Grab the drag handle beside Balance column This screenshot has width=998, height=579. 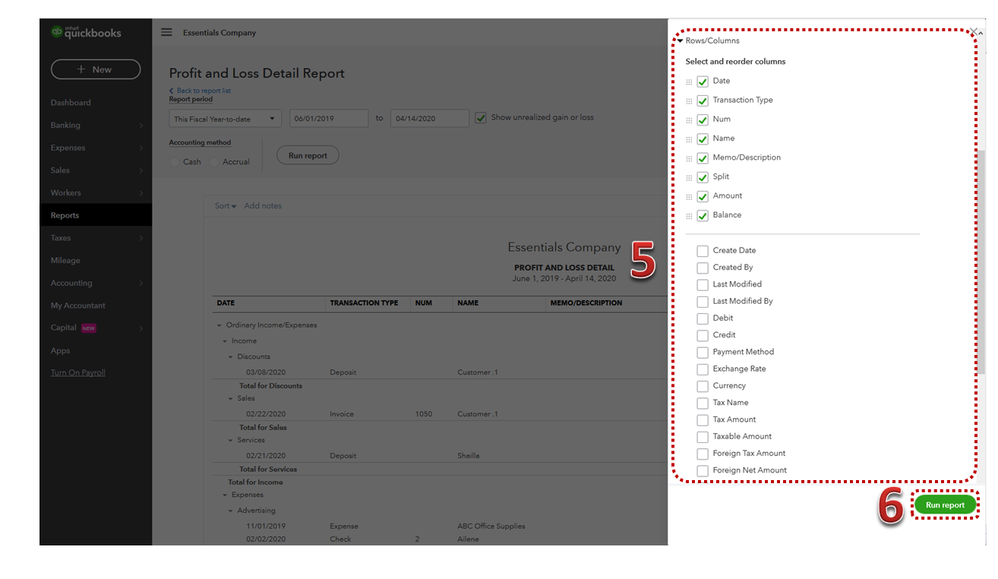click(689, 216)
